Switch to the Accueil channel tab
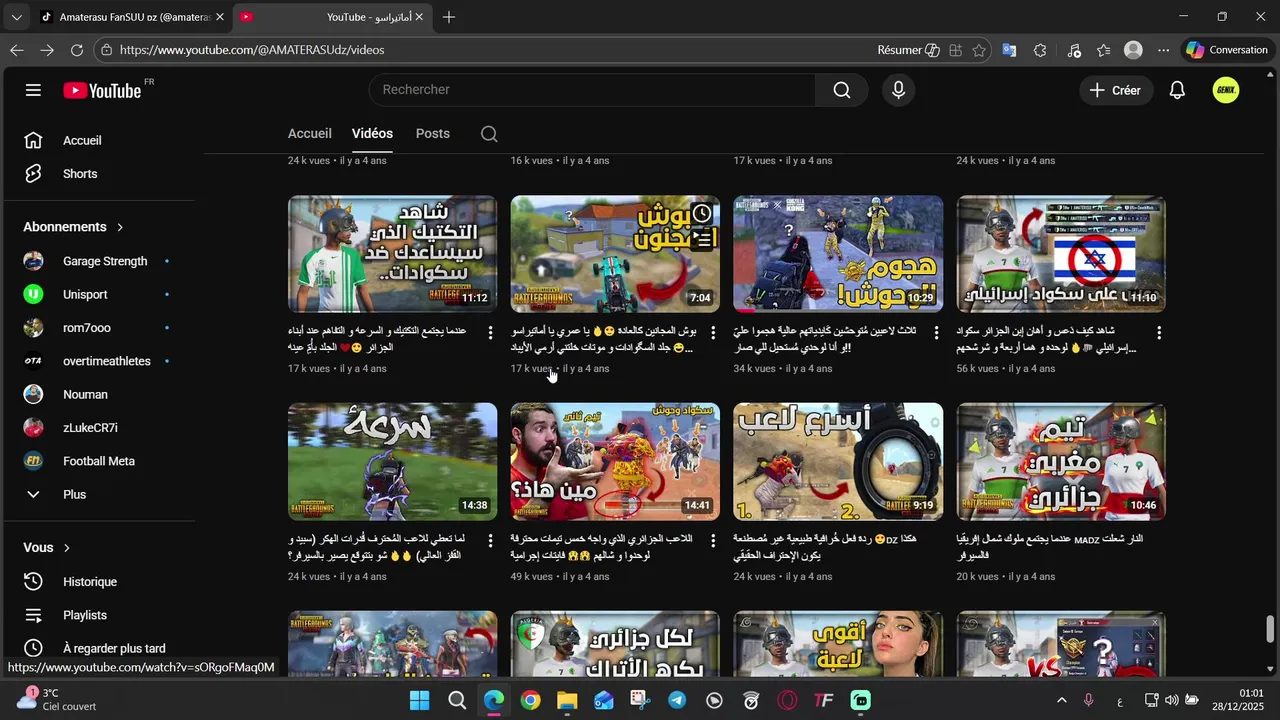Viewport: 1280px width, 720px height. (310, 134)
